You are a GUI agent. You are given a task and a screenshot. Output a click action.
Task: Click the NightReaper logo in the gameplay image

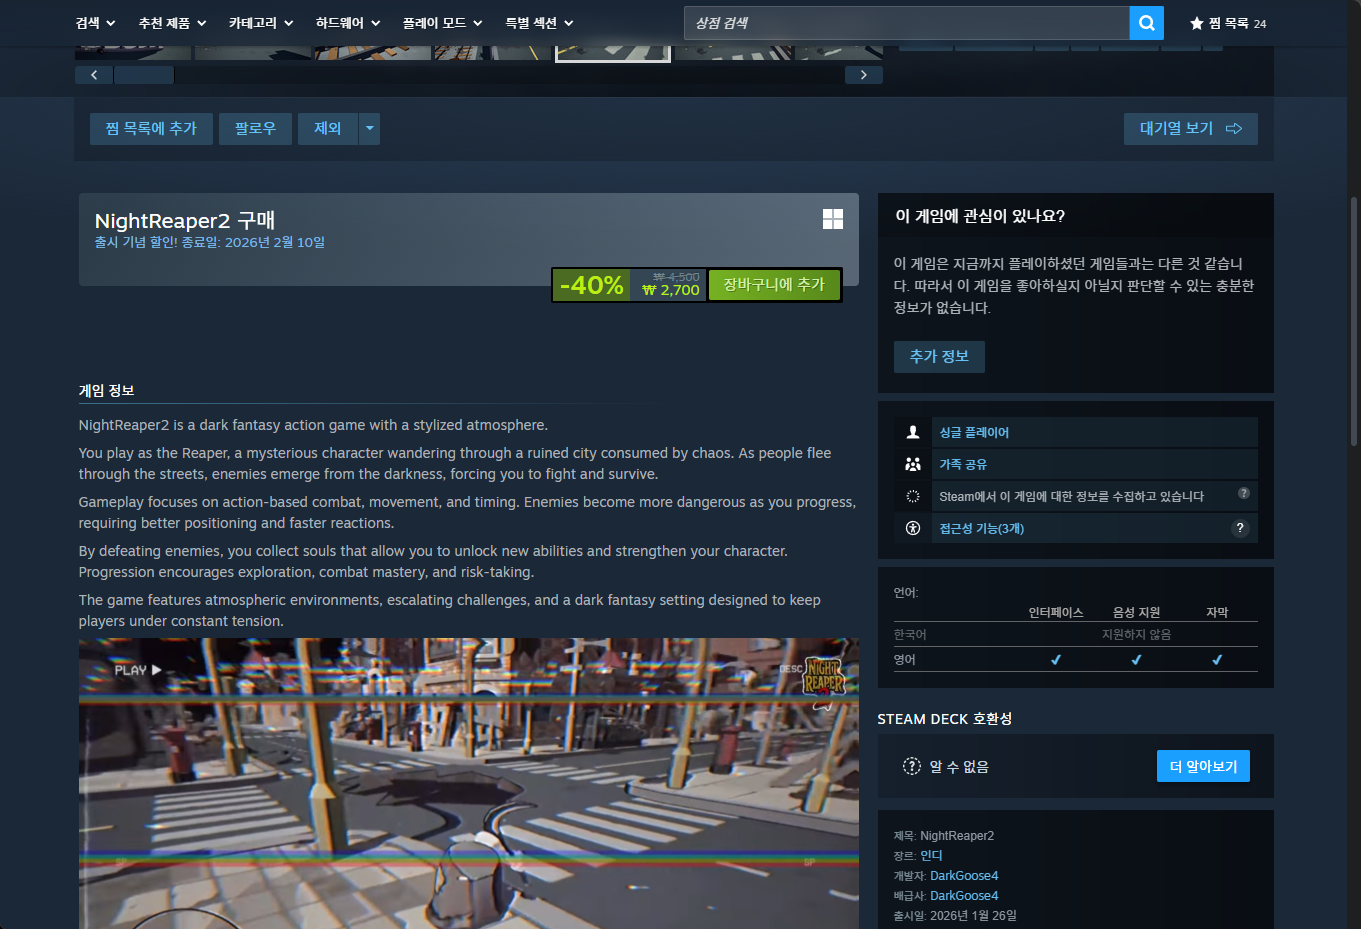point(824,677)
